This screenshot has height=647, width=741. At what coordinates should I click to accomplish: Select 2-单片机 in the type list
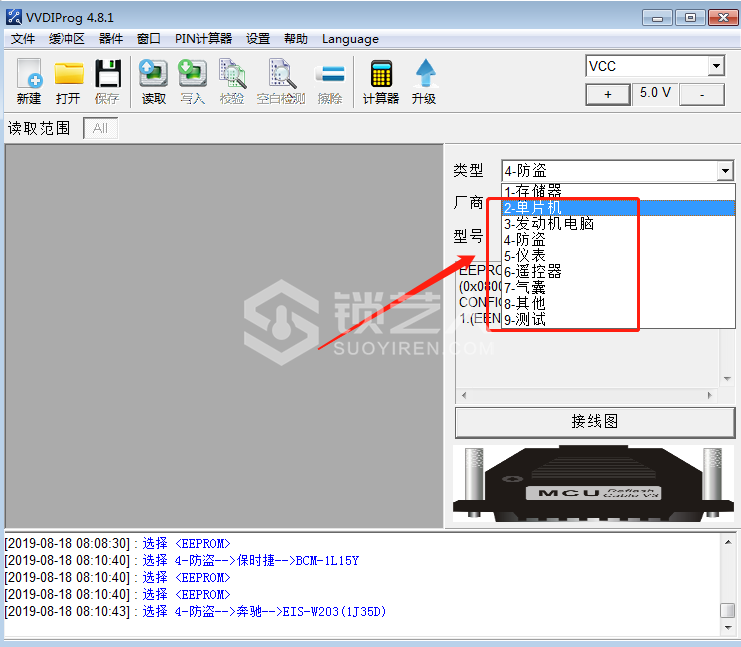click(x=618, y=207)
